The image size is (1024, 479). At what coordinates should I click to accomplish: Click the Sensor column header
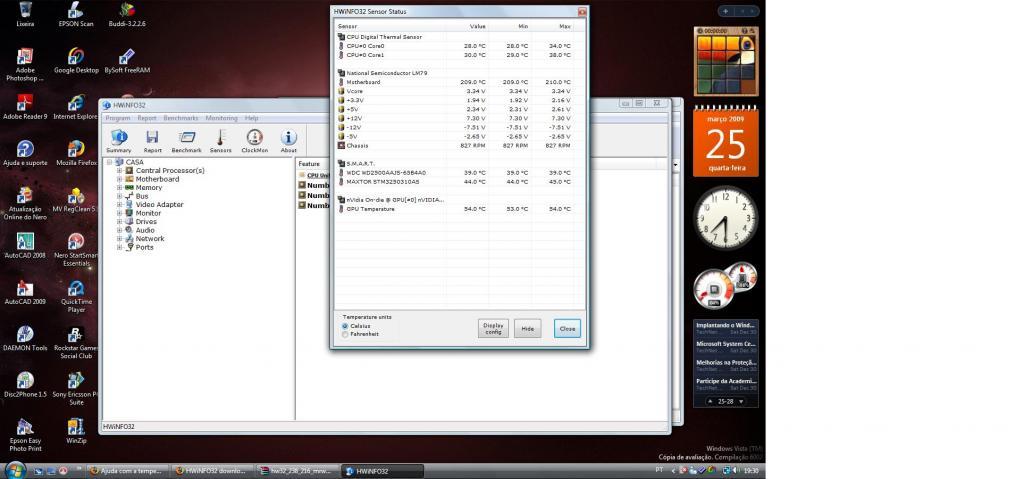[x=389, y=26]
